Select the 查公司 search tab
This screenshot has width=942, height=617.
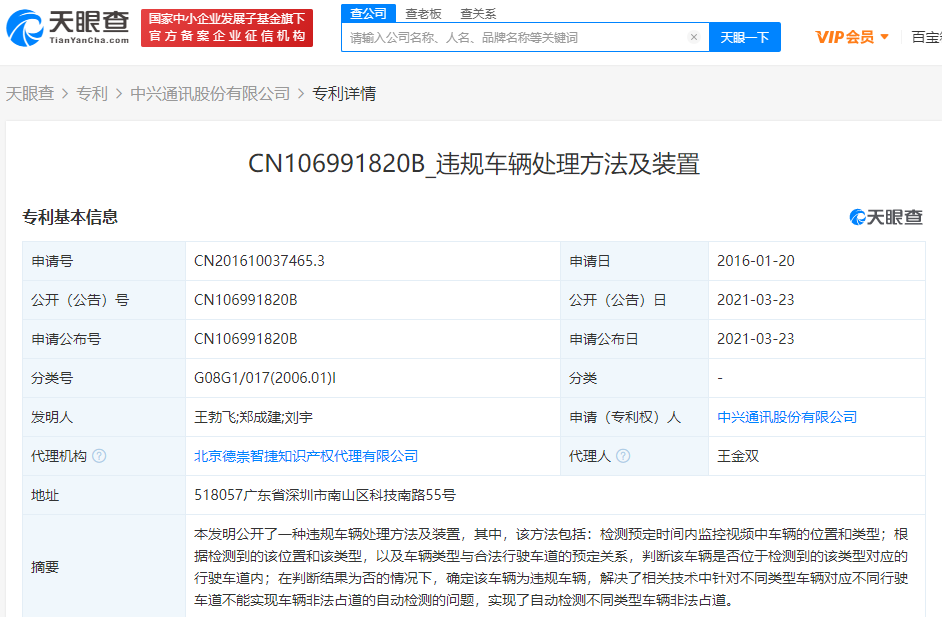368,13
